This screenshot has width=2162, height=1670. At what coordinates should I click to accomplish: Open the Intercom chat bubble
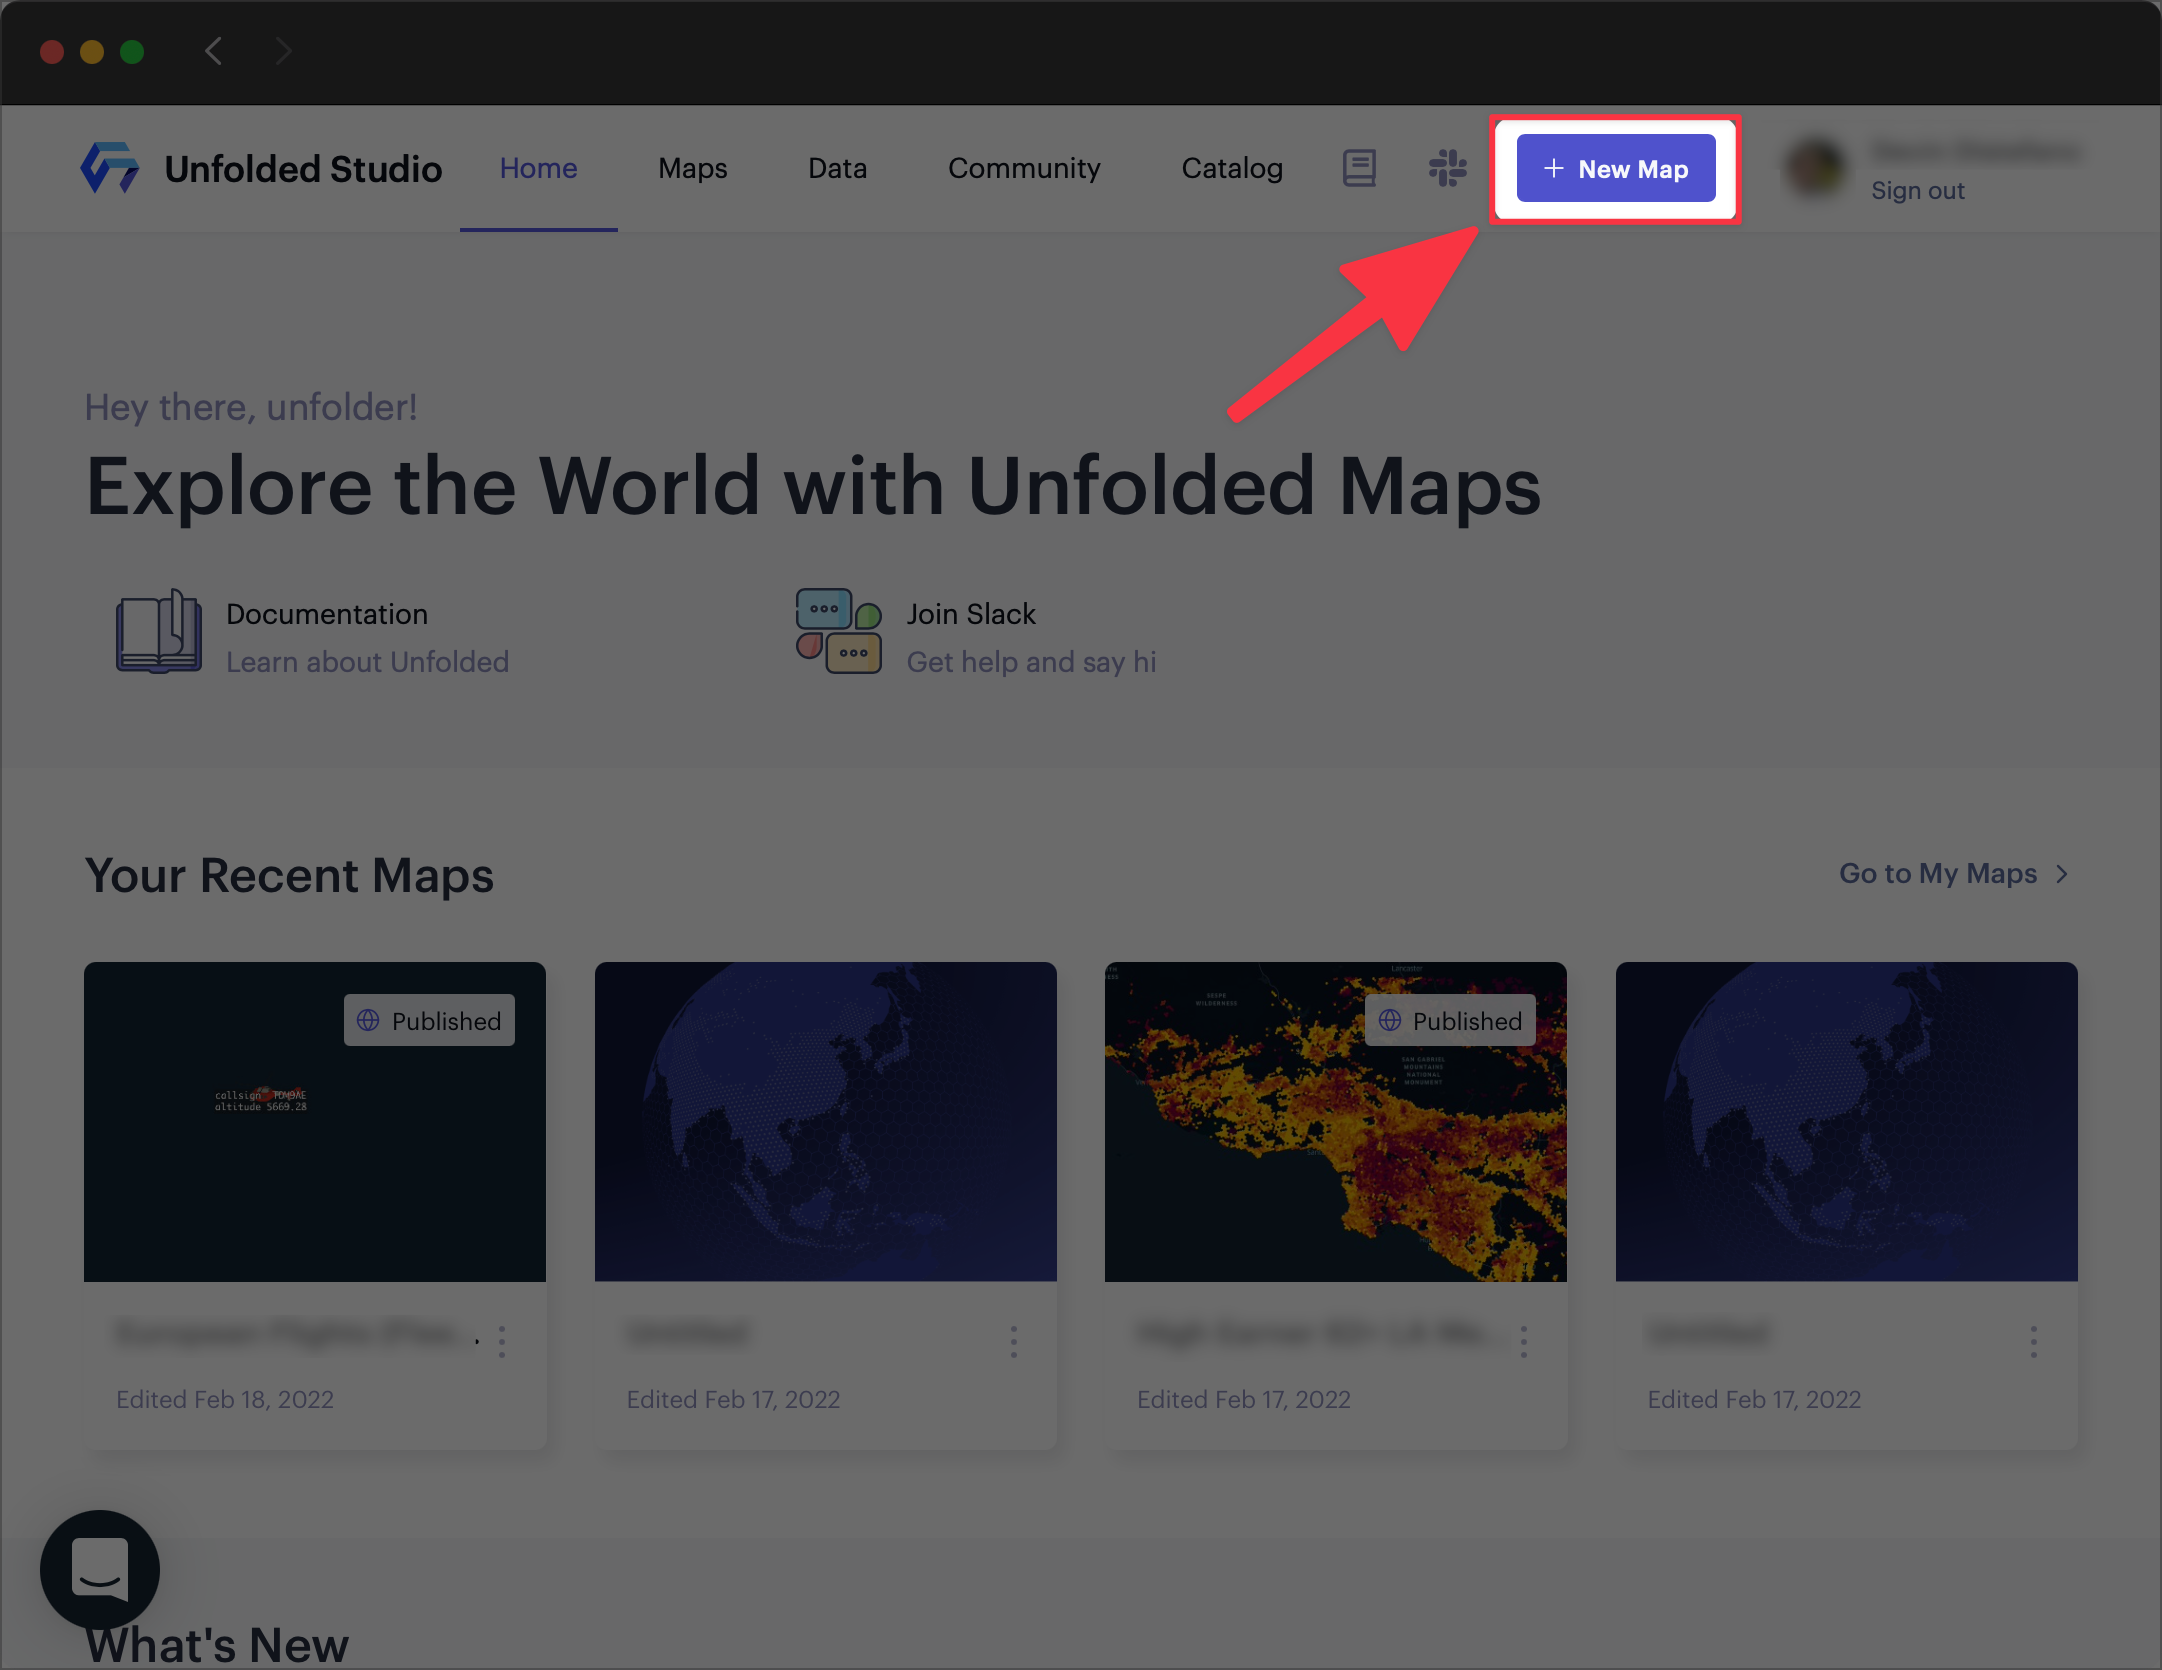100,1569
